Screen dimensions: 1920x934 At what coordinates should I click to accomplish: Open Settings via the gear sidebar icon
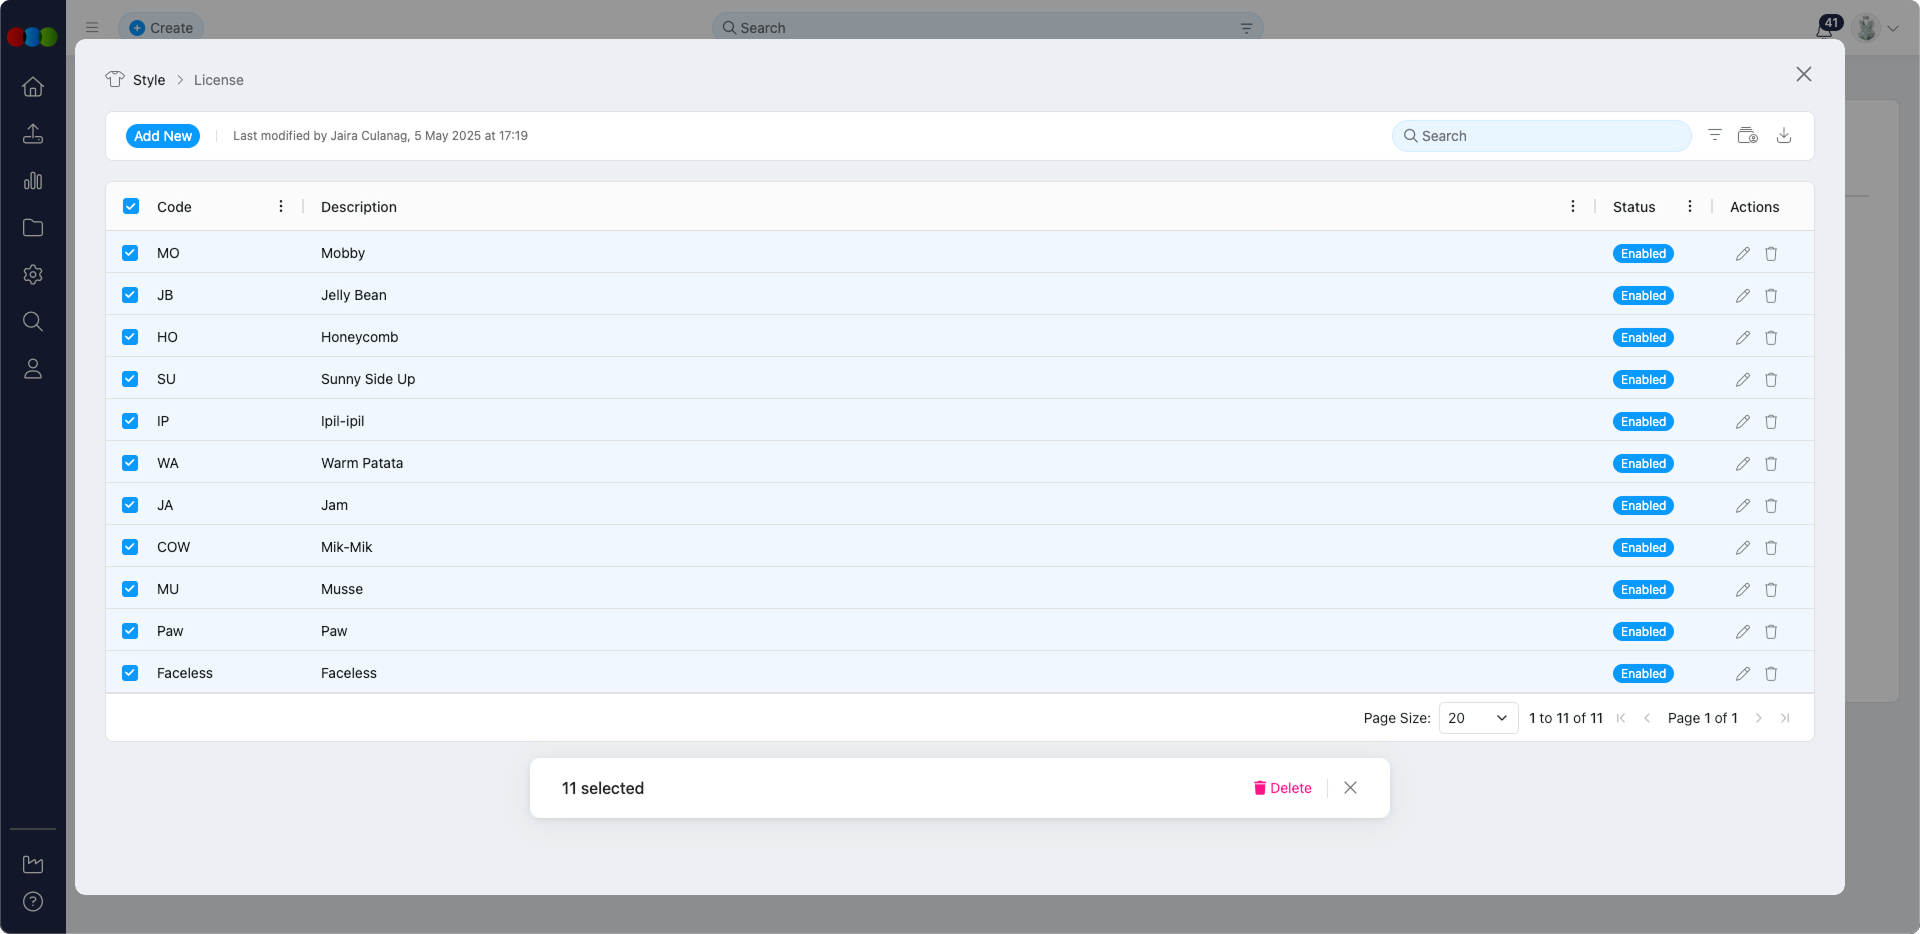tap(33, 275)
